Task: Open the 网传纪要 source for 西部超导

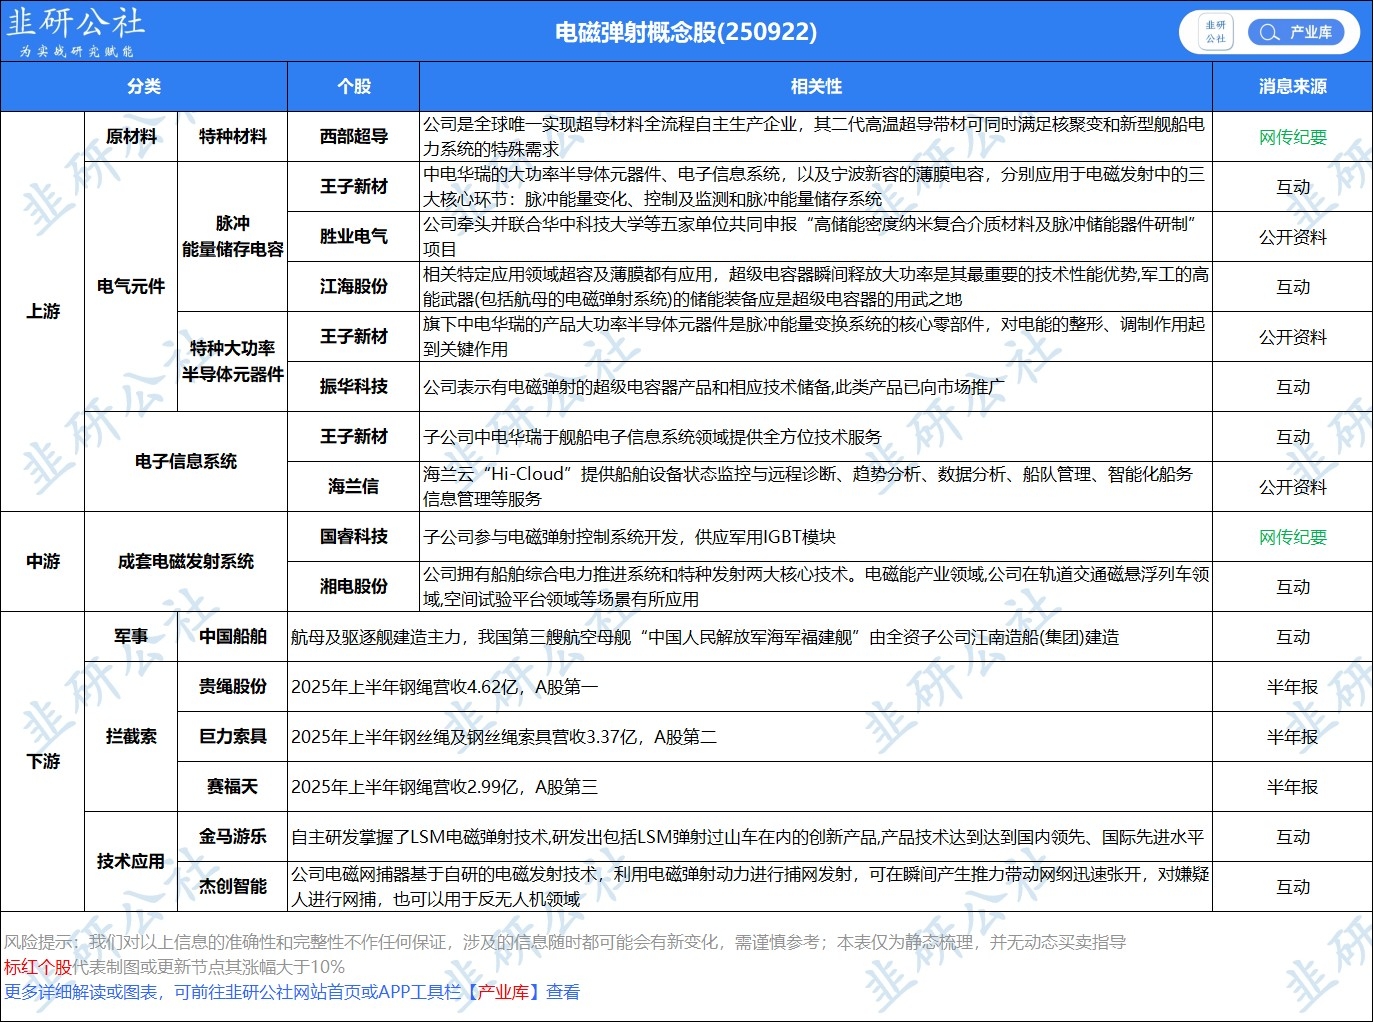Action: 1292,137
